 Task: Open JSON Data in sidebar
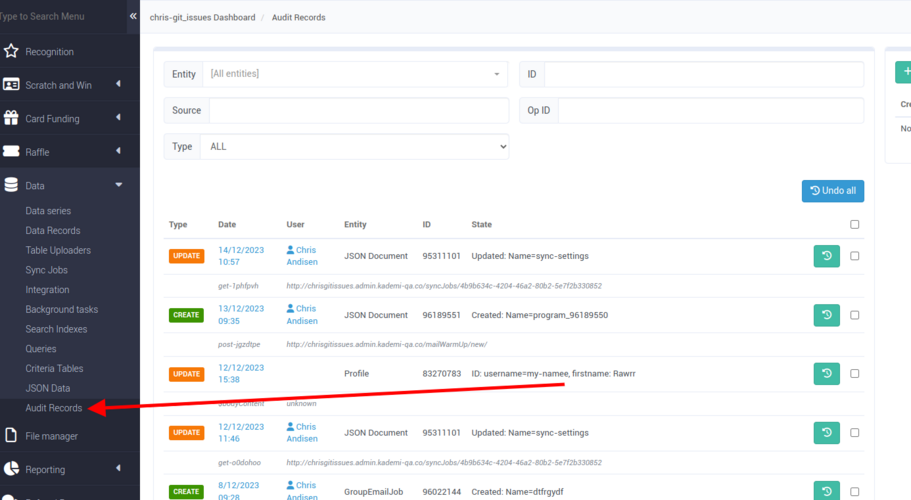(x=48, y=389)
